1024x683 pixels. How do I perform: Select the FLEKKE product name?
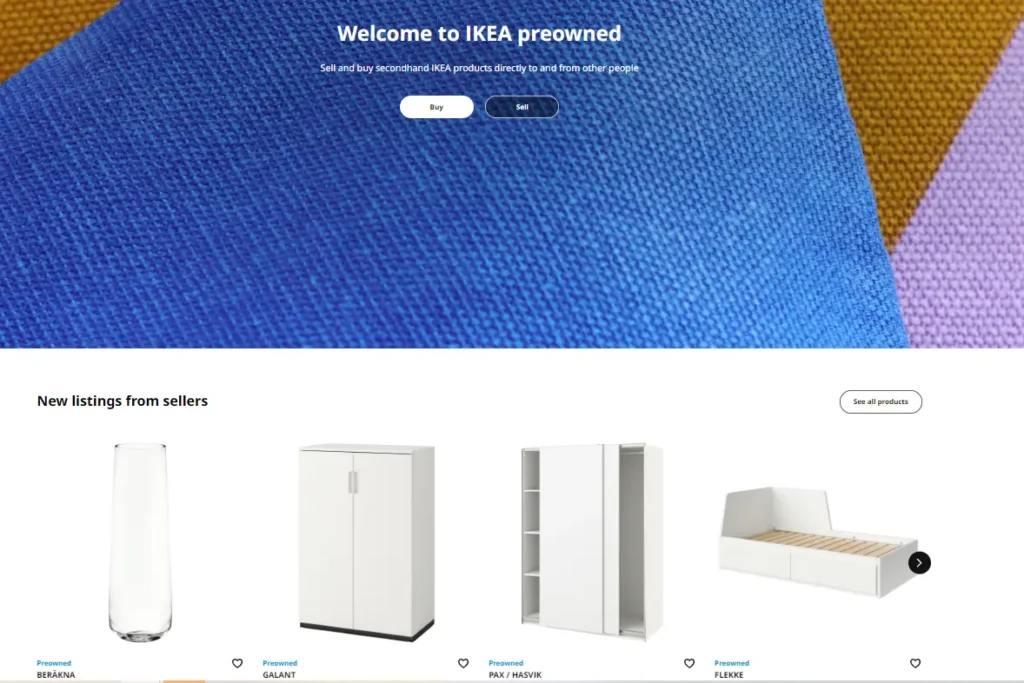coord(728,675)
